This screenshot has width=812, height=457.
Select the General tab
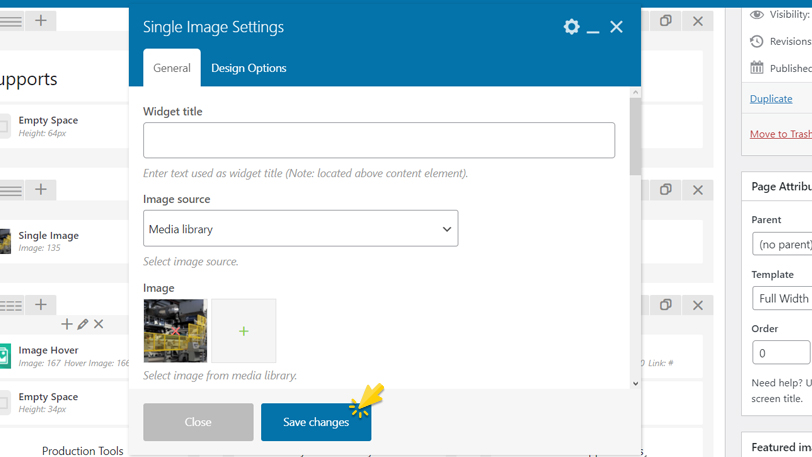[172, 68]
